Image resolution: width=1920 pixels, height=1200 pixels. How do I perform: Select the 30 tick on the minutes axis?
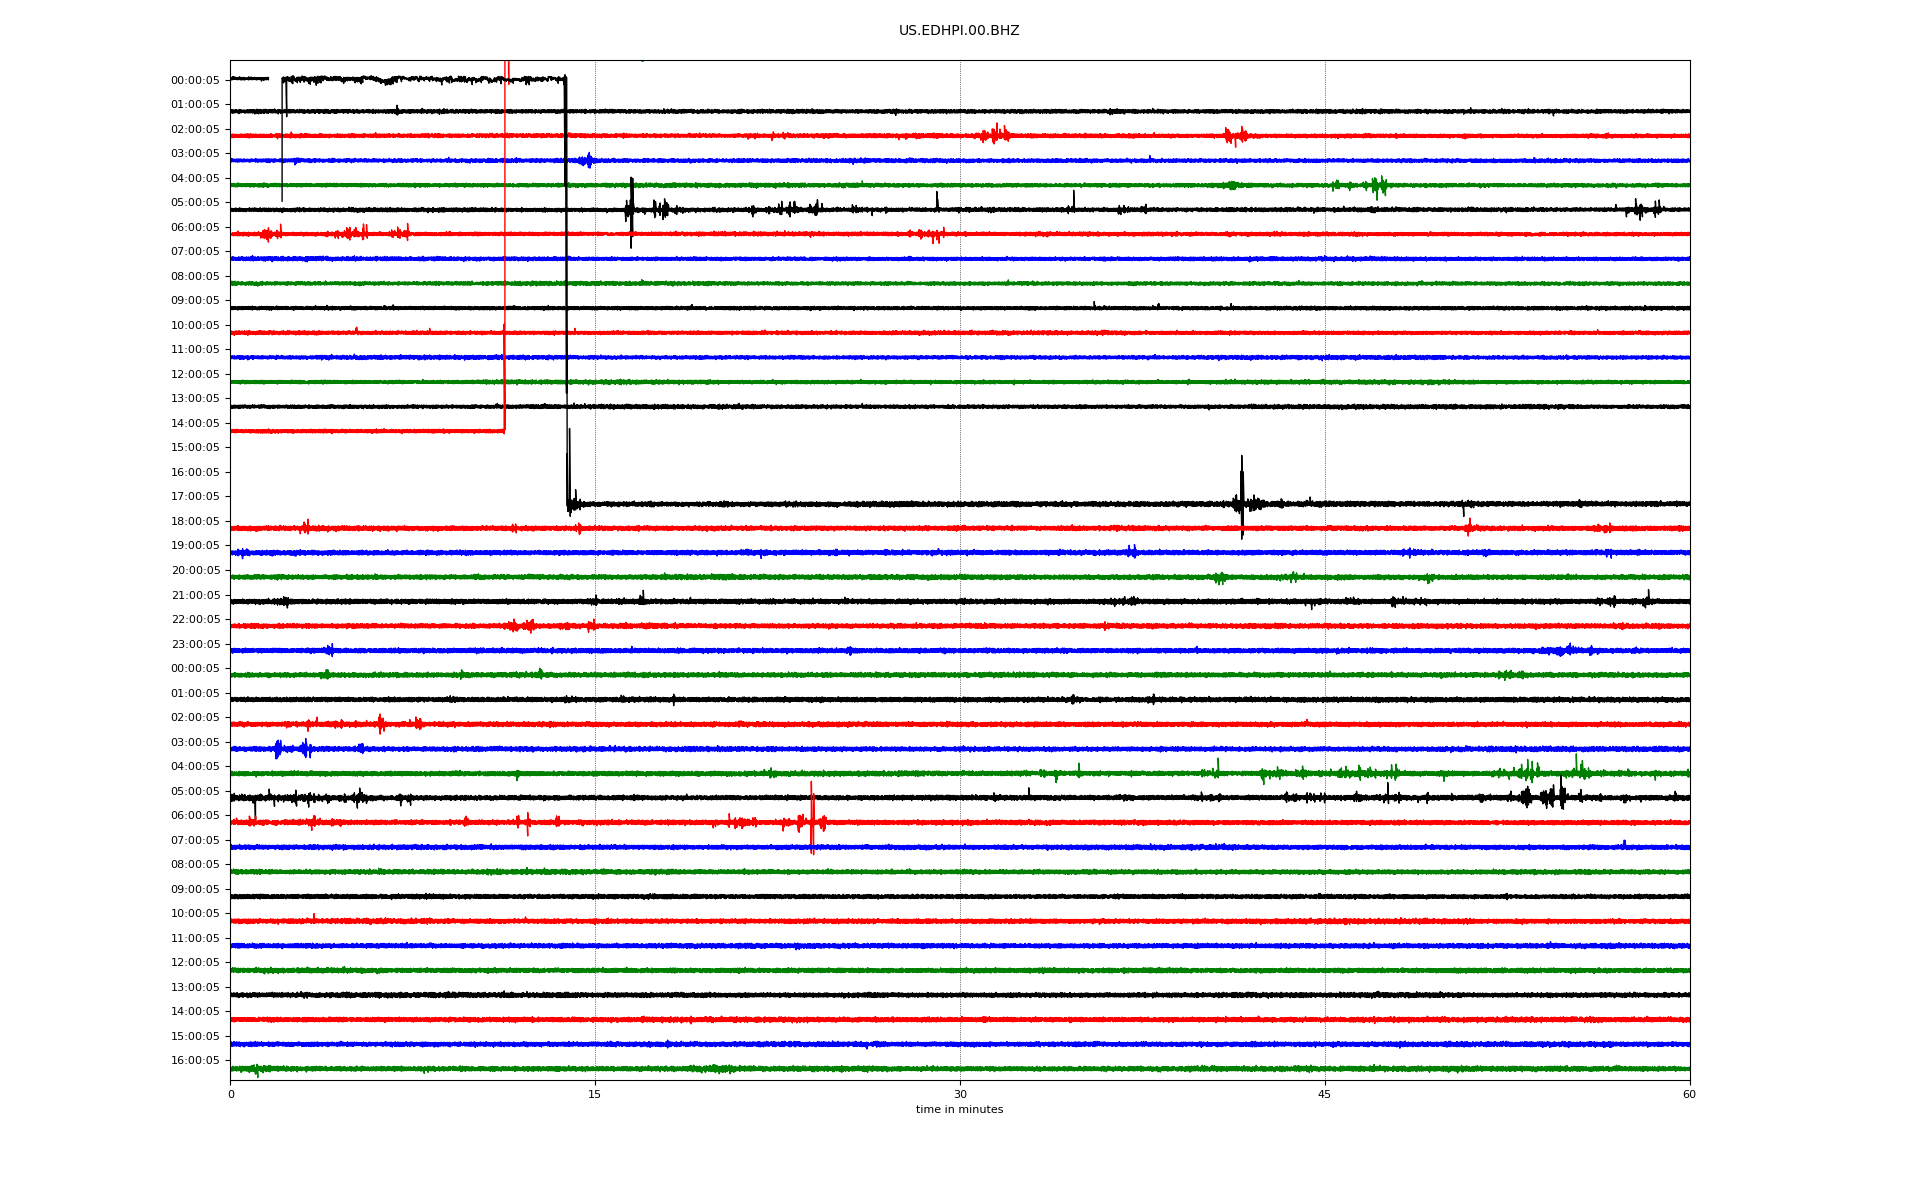point(960,1094)
